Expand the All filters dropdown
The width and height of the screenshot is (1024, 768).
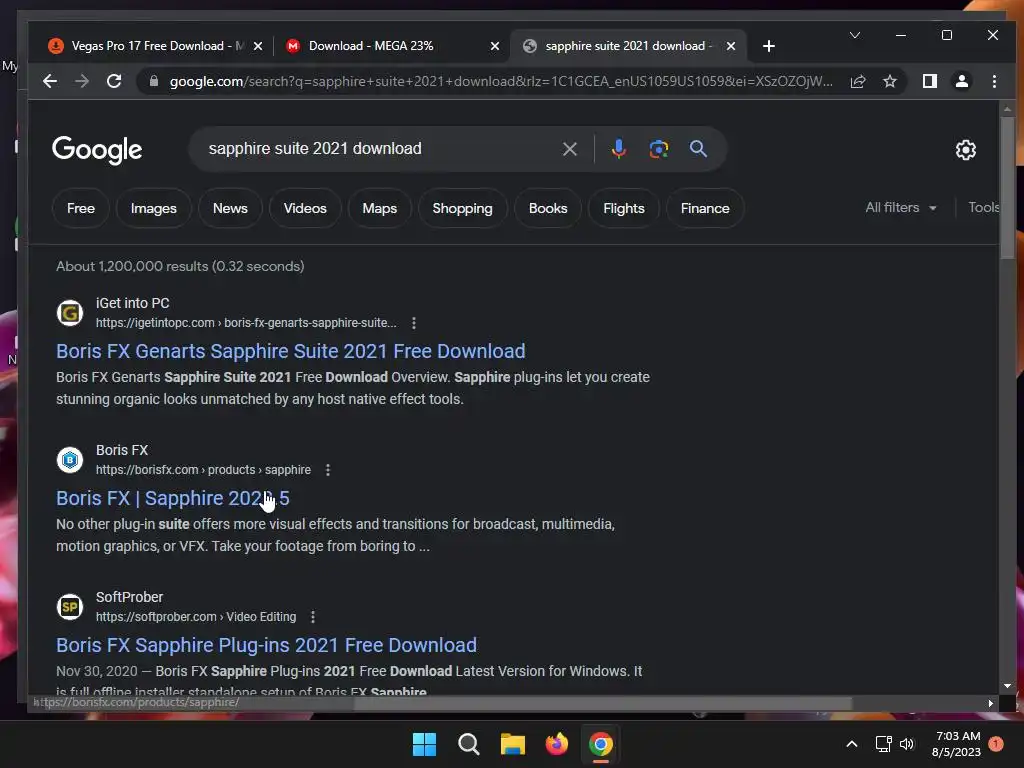[901, 208]
